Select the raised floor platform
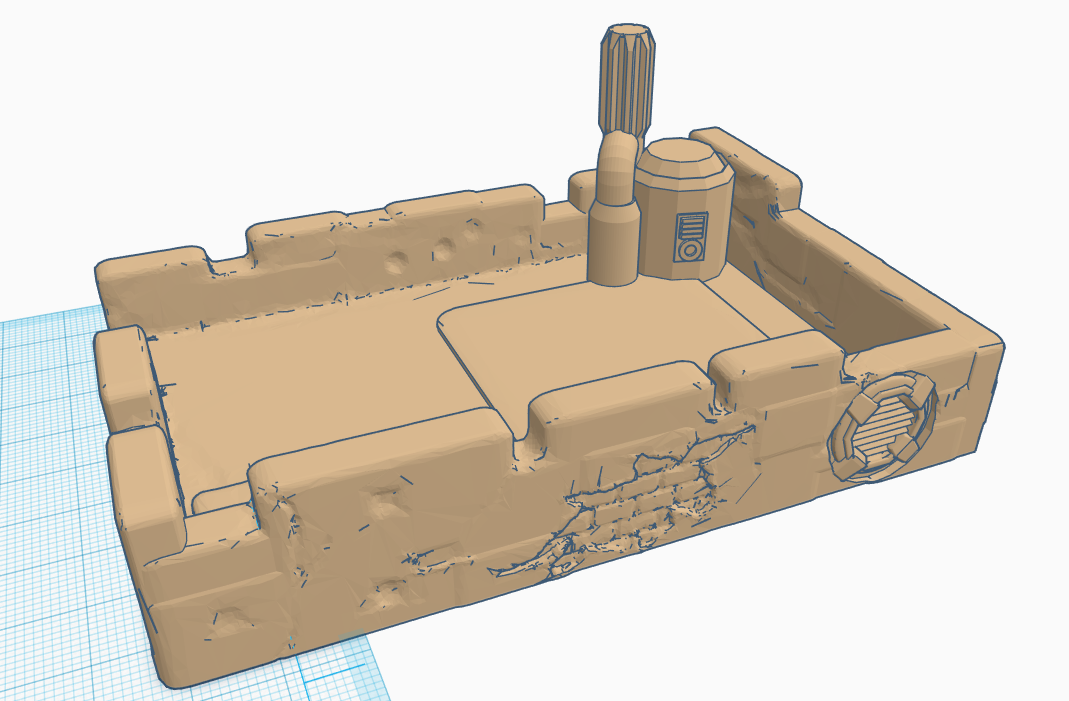 pos(590,340)
